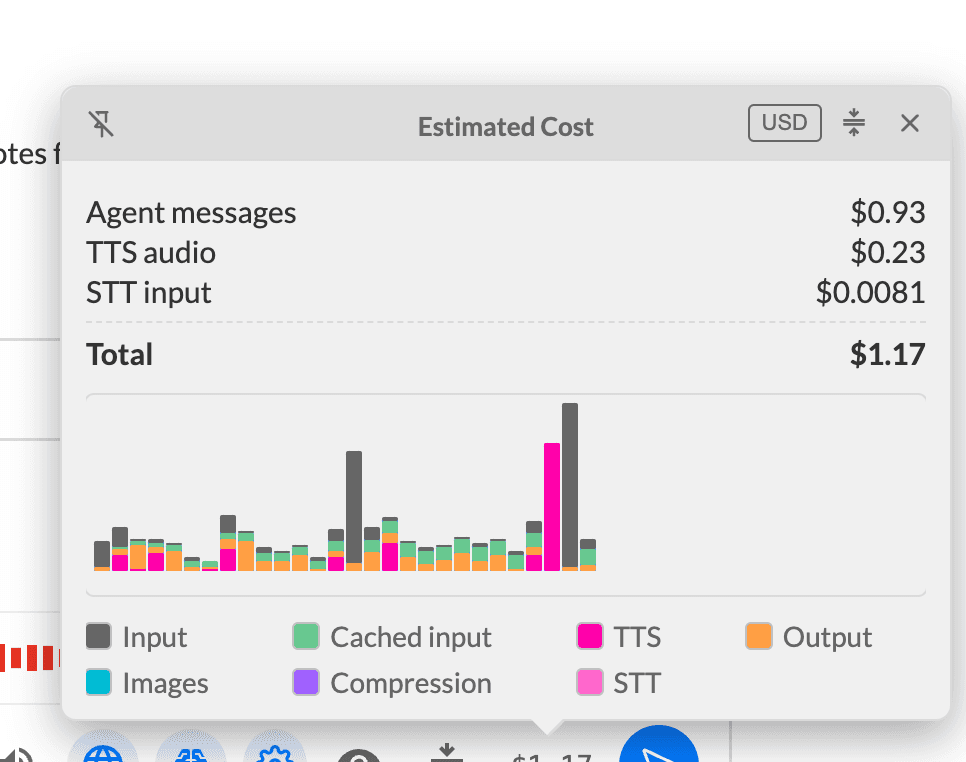Screen dimensions: 966x762
Task: Select the Cached input label link
Action: point(411,637)
